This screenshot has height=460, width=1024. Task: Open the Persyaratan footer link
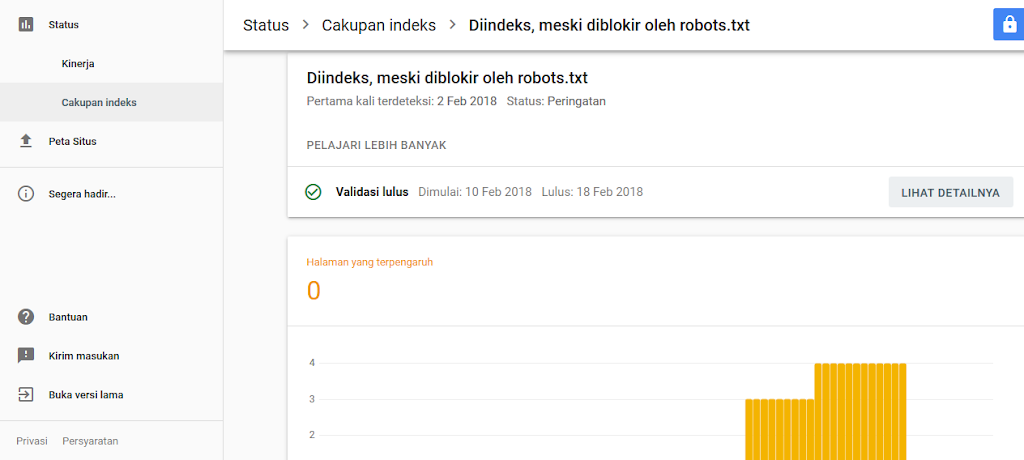(90, 441)
